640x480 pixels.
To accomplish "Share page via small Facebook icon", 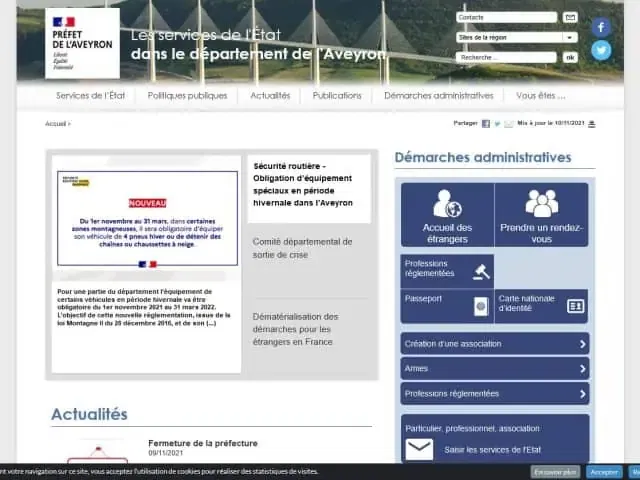I will 486,124.
